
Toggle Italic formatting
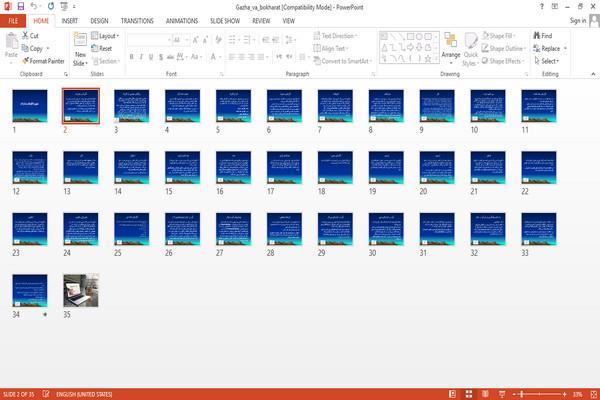[141, 57]
